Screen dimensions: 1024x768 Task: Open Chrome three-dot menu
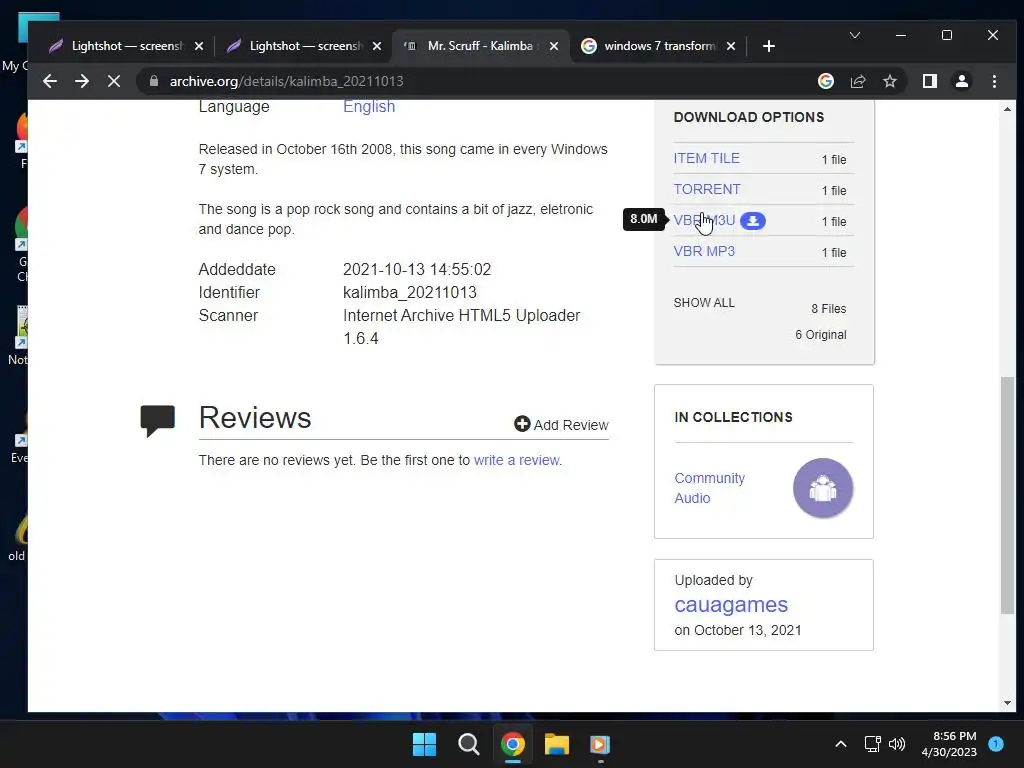click(994, 81)
